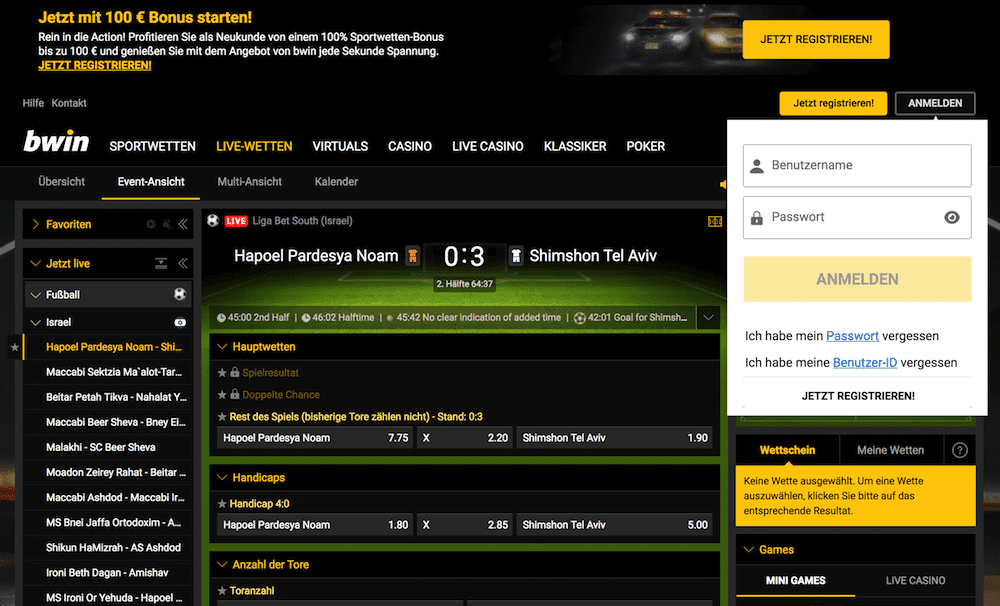Select the X draw odds 2.85 for Handicap
Viewport: 1000px width, 606px height.
coord(464,525)
